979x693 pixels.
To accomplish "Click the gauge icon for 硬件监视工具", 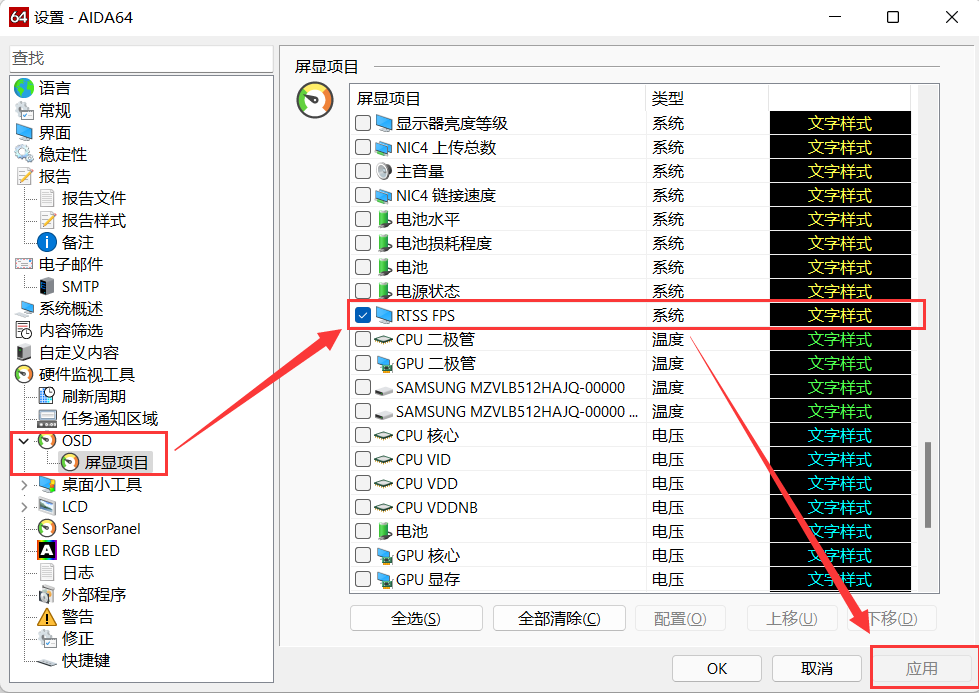I will click(x=24, y=374).
